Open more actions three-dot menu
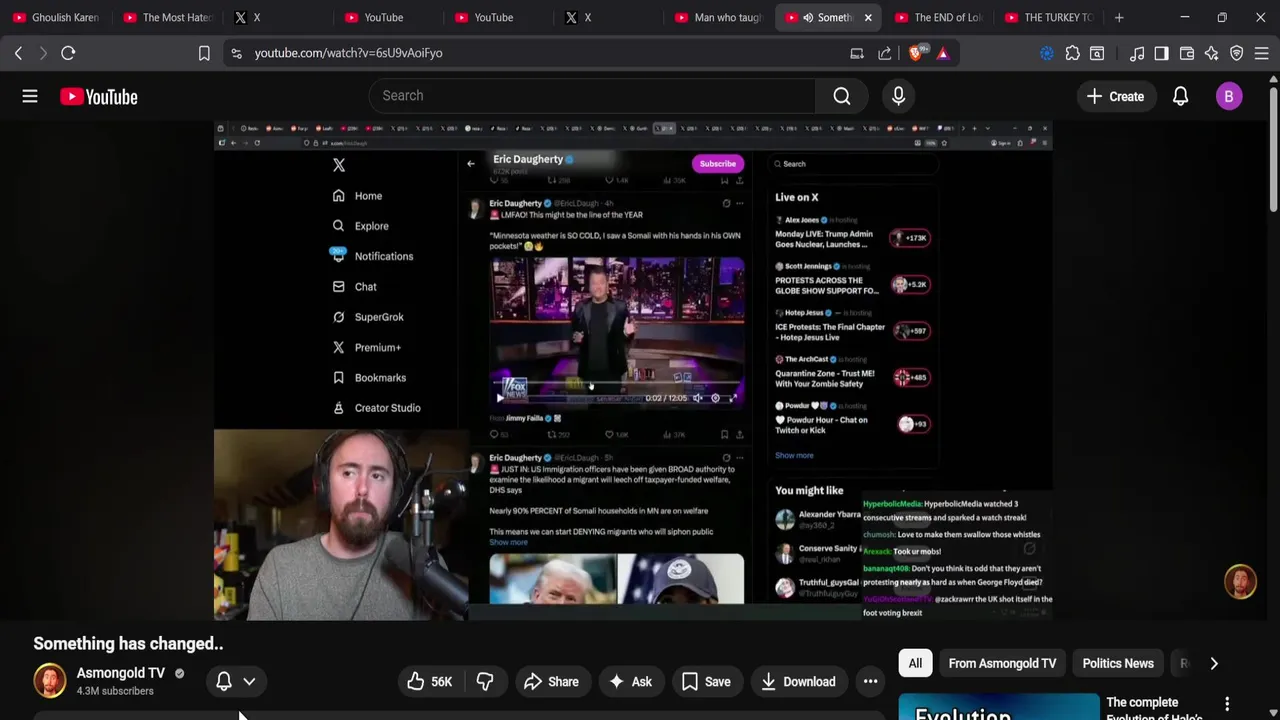Viewport: 1280px width, 720px height. (871, 682)
